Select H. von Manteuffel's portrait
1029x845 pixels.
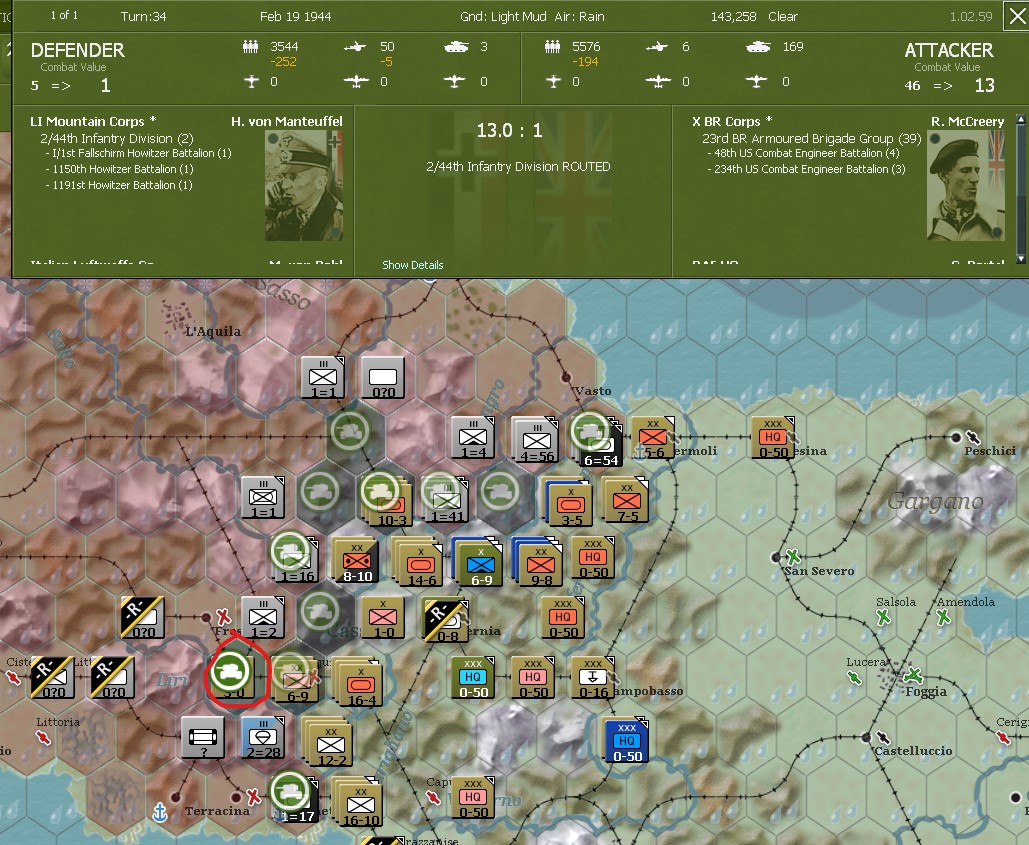pyautogui.click(x=304, y=186)
